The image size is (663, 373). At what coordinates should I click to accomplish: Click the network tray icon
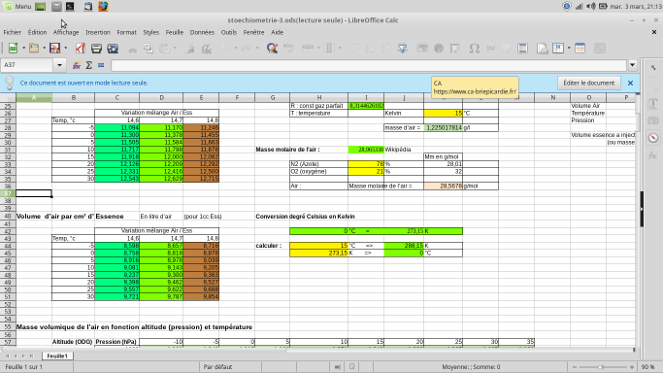[579, 6]
